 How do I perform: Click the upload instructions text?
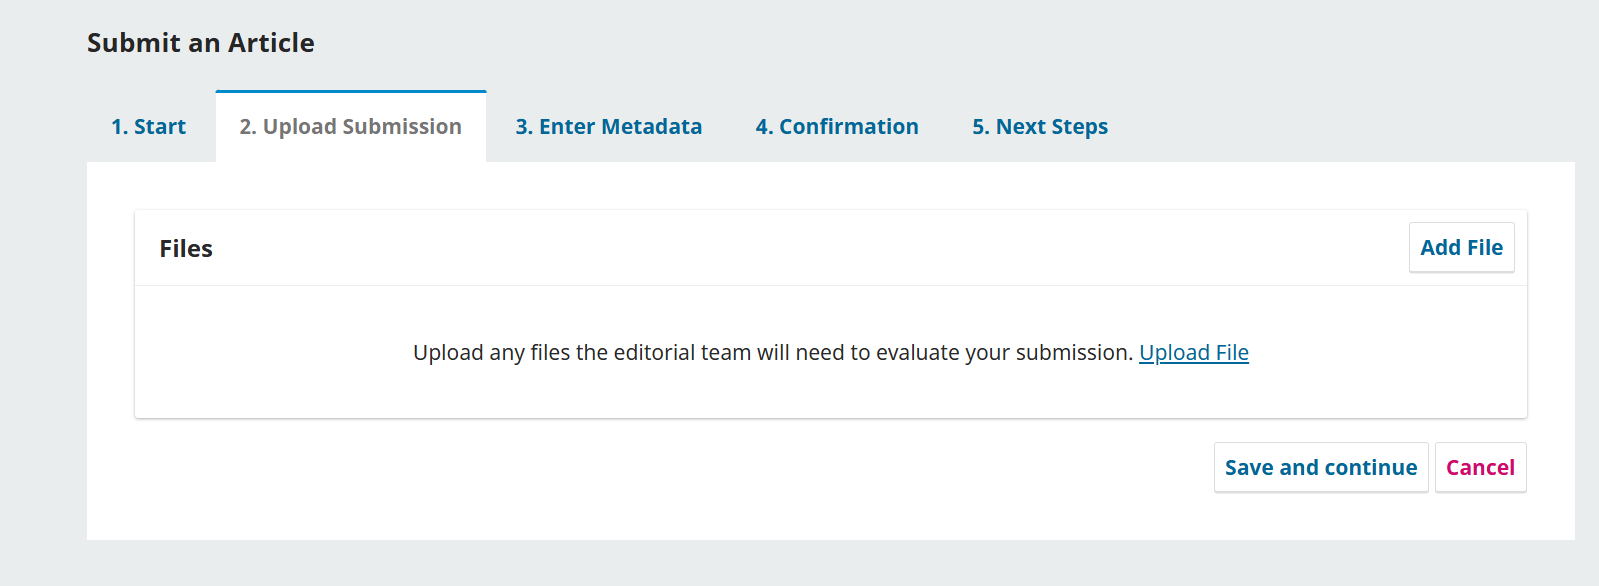pos(772,353)
